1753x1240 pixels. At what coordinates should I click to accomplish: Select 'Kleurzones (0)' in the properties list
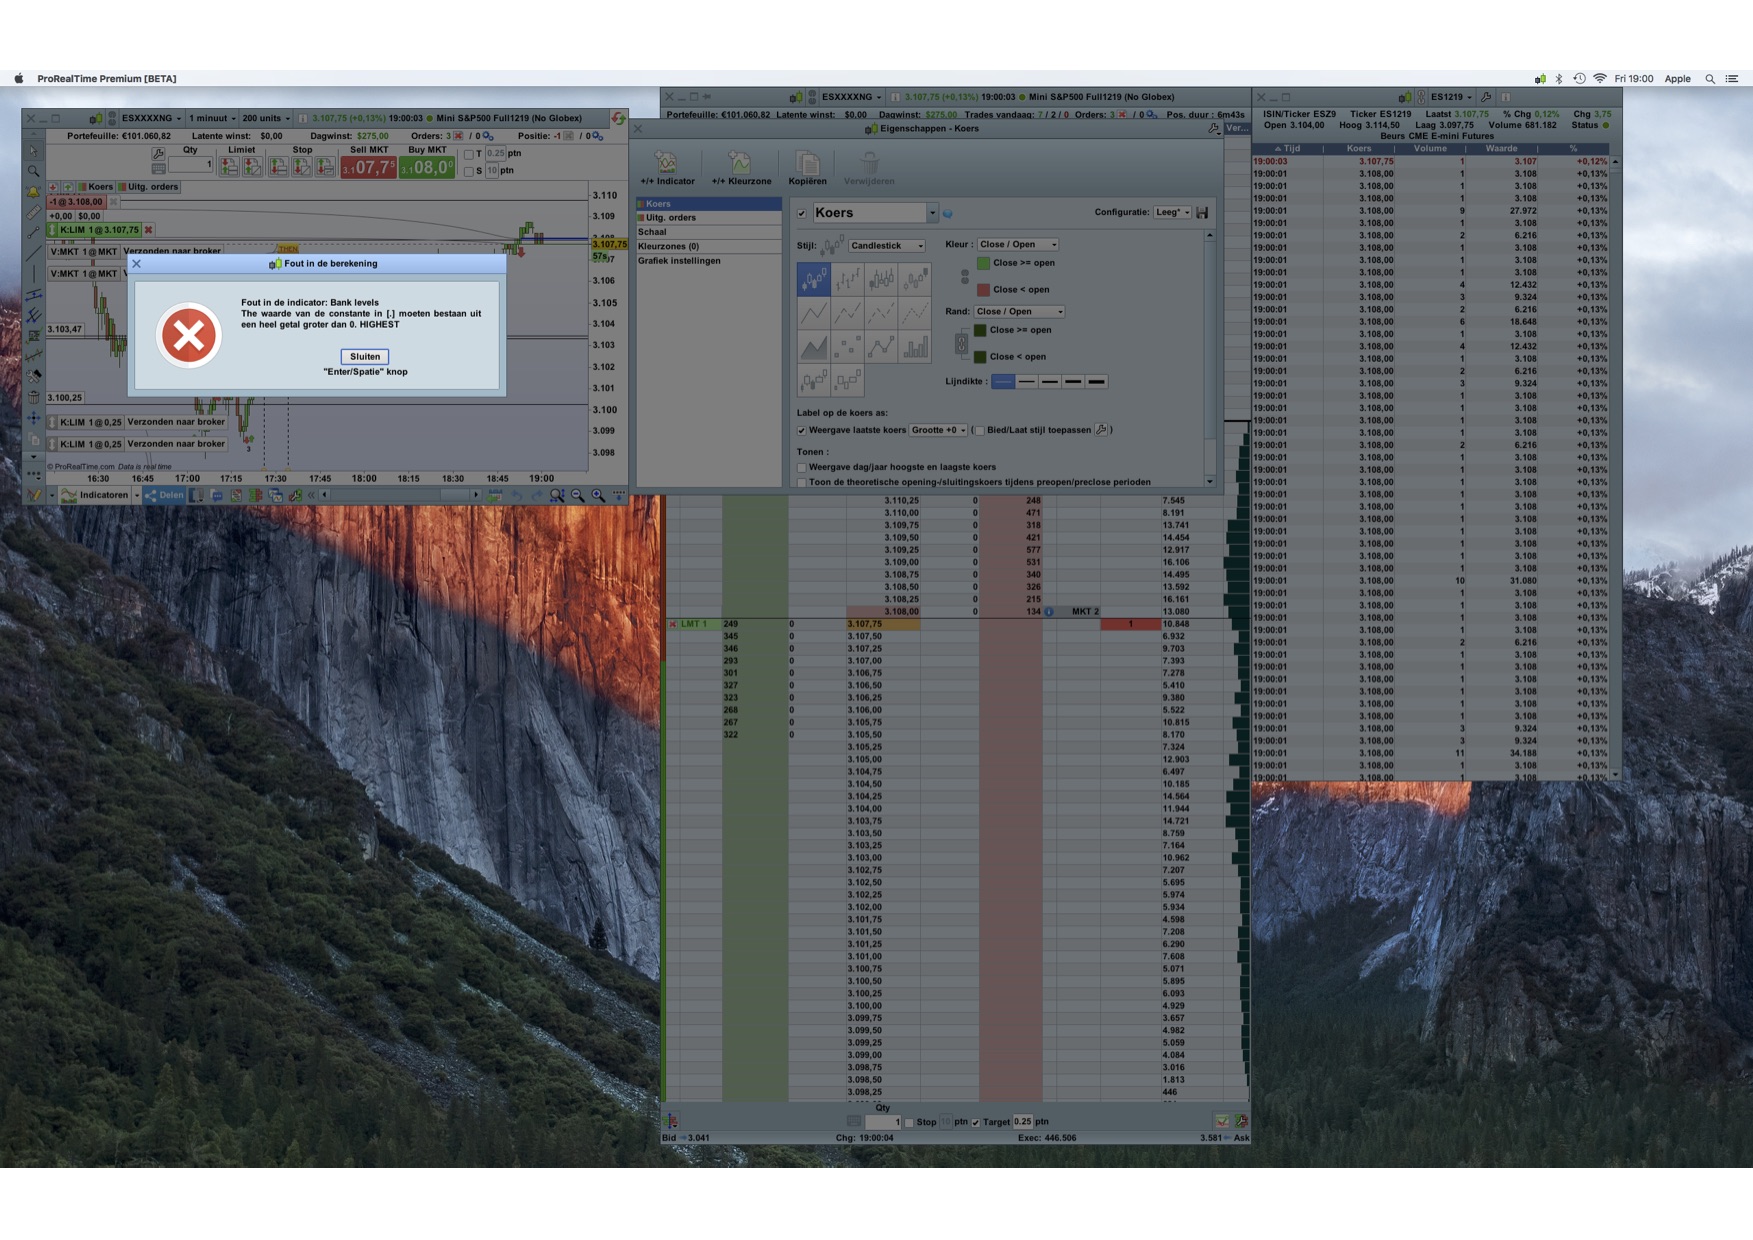[x=709, y=246]
